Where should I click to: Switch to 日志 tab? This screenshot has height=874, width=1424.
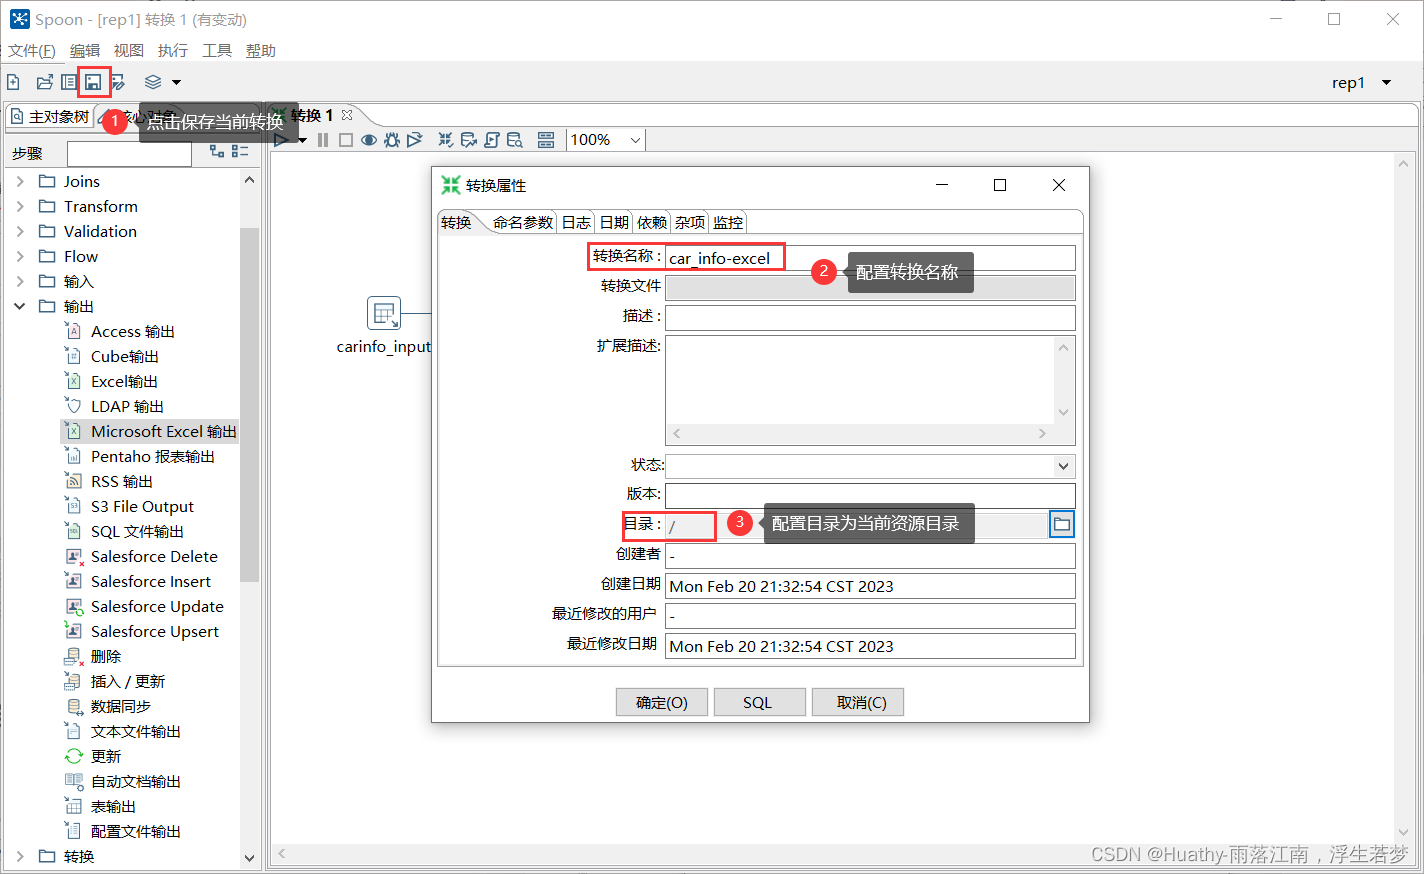click(576, 222)
